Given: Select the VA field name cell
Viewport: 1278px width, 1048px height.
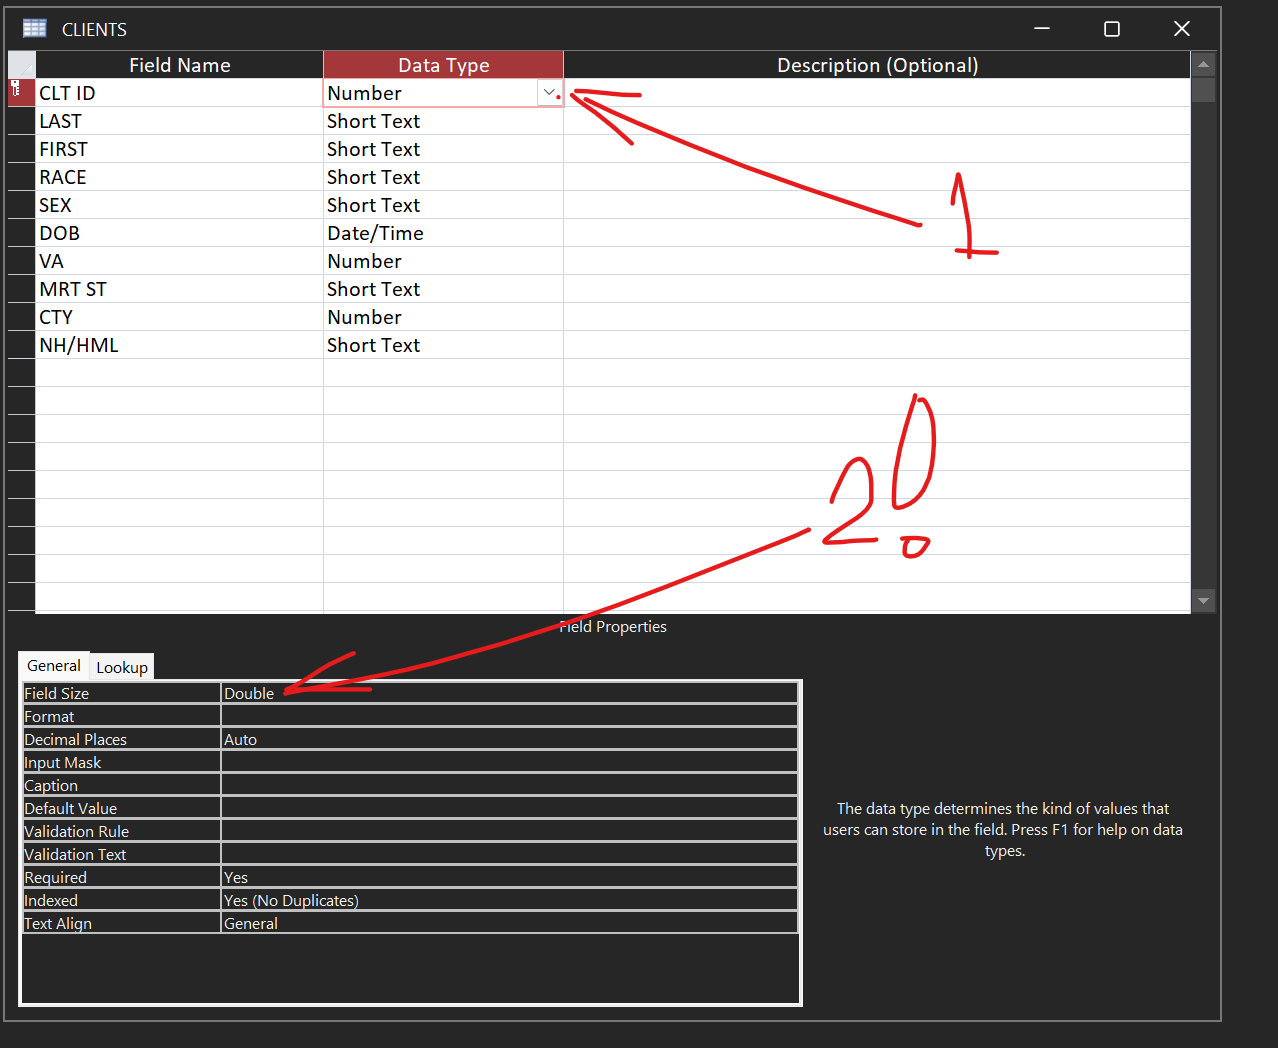Looking at the screenshot, I should [179, 261].
